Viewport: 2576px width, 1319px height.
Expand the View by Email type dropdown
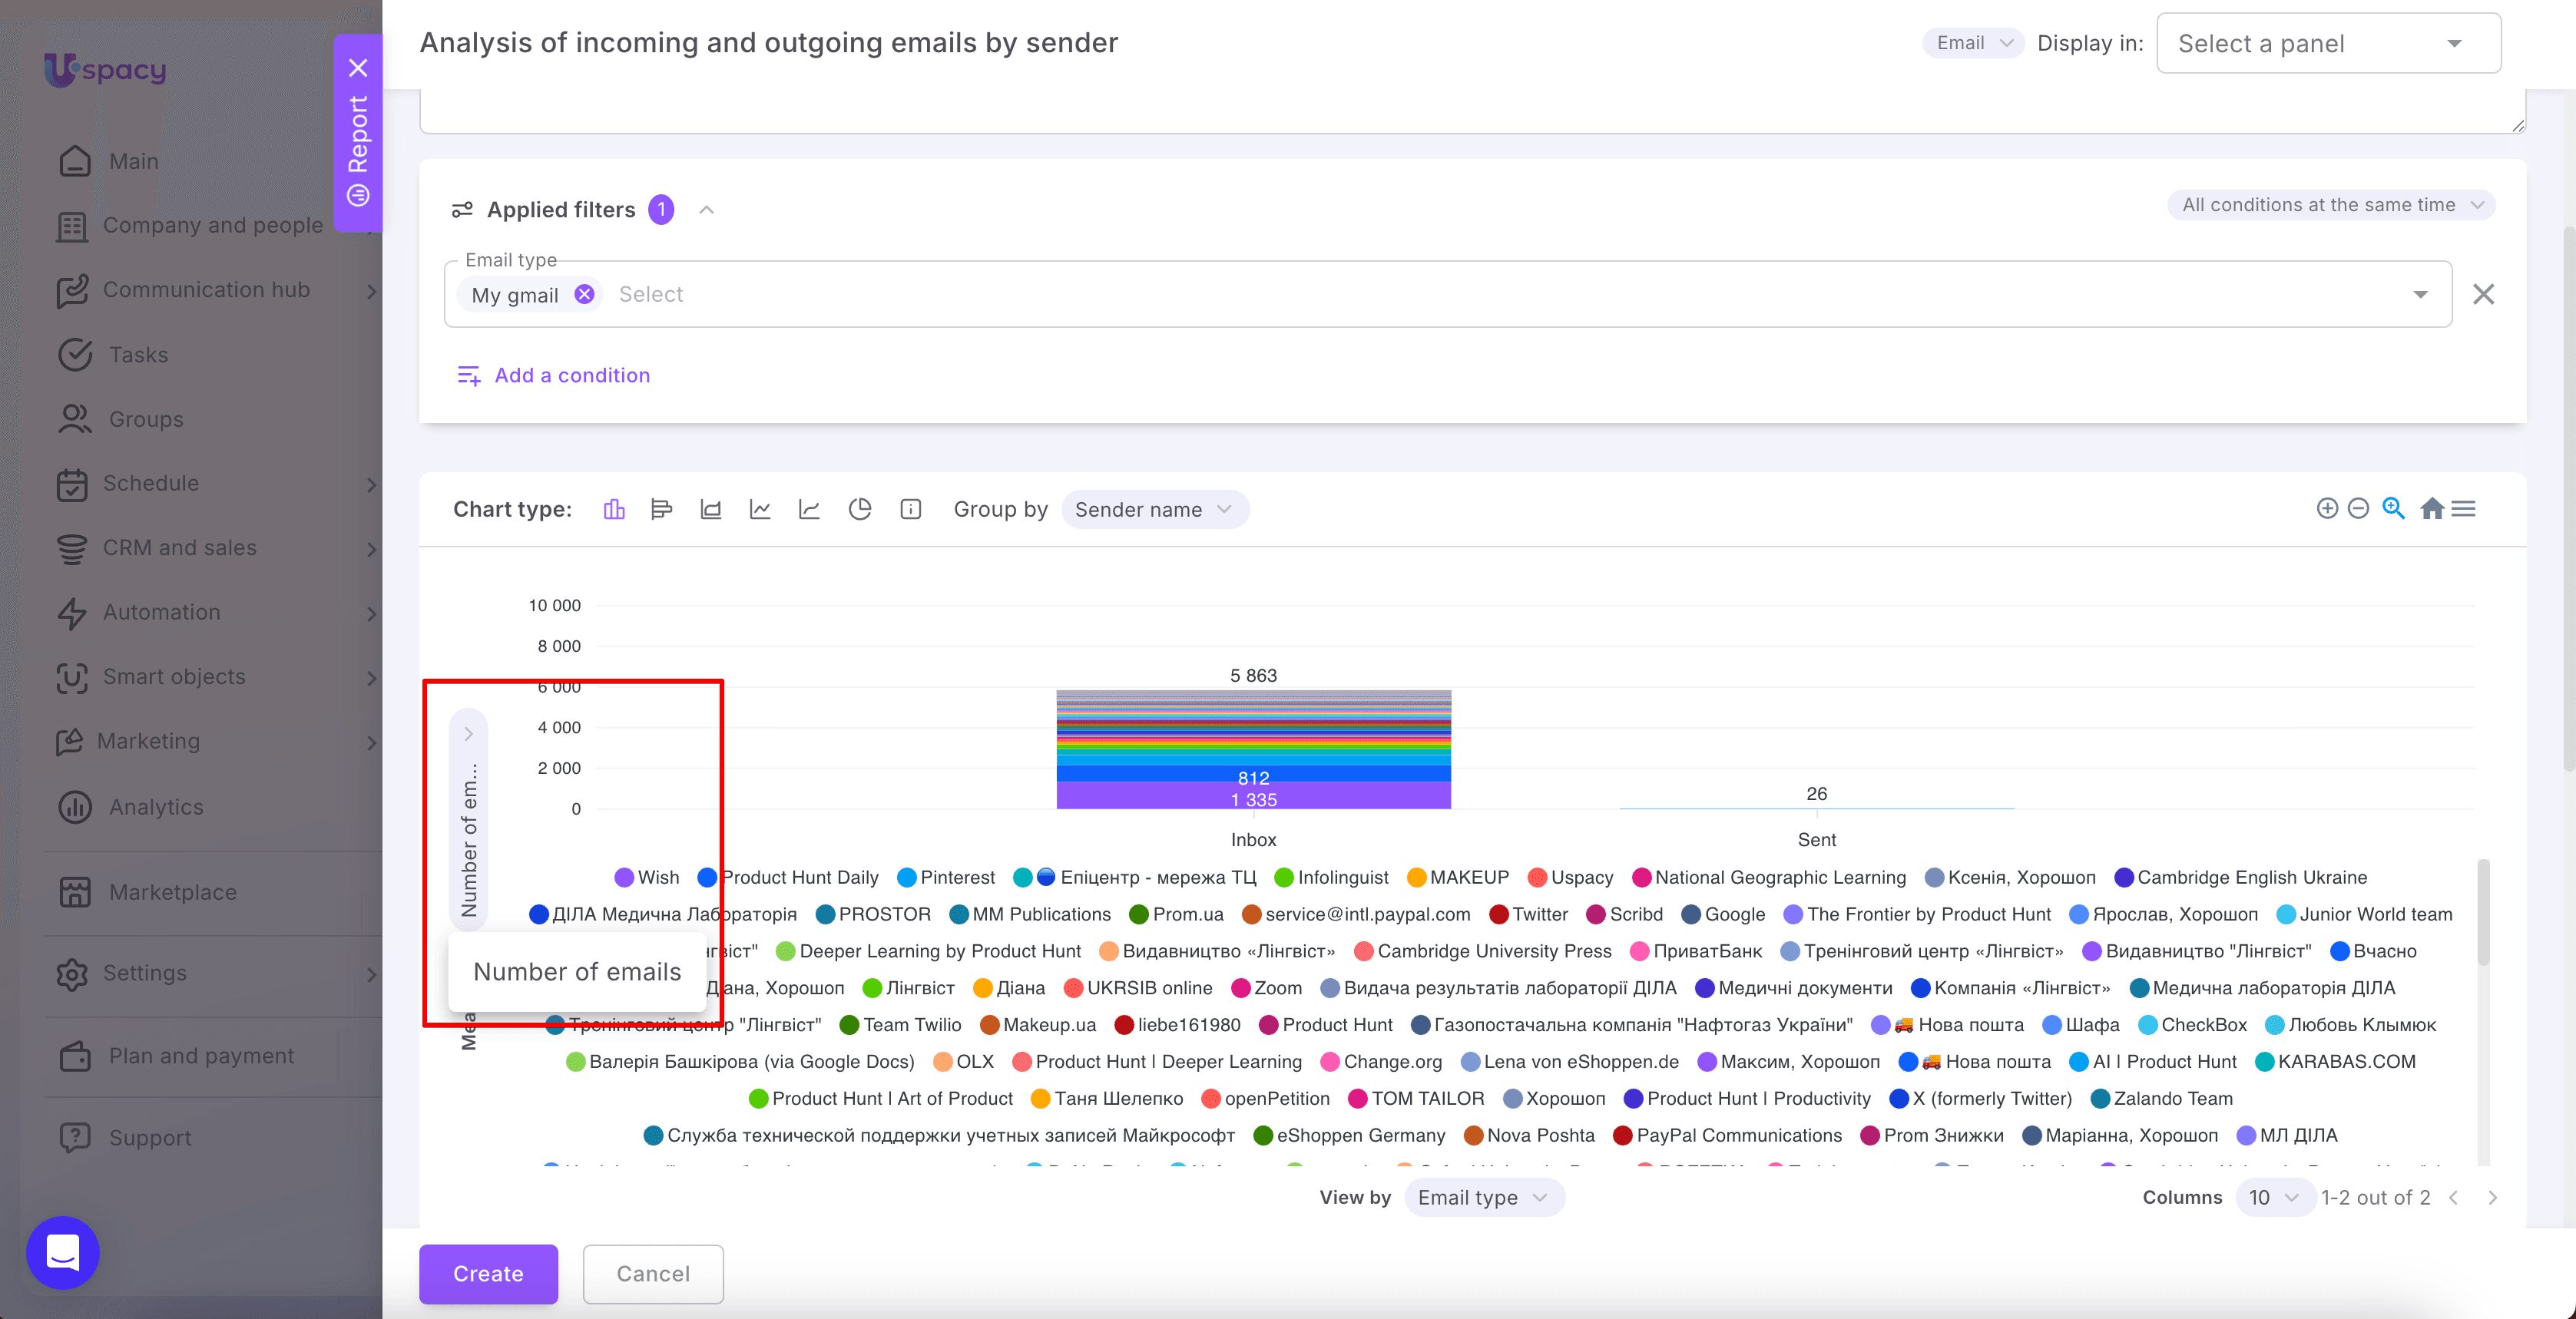[1483, 1197]
